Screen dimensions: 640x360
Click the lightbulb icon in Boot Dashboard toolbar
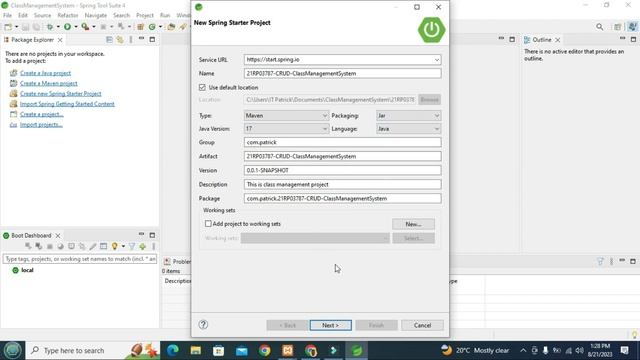click(115, 246)
